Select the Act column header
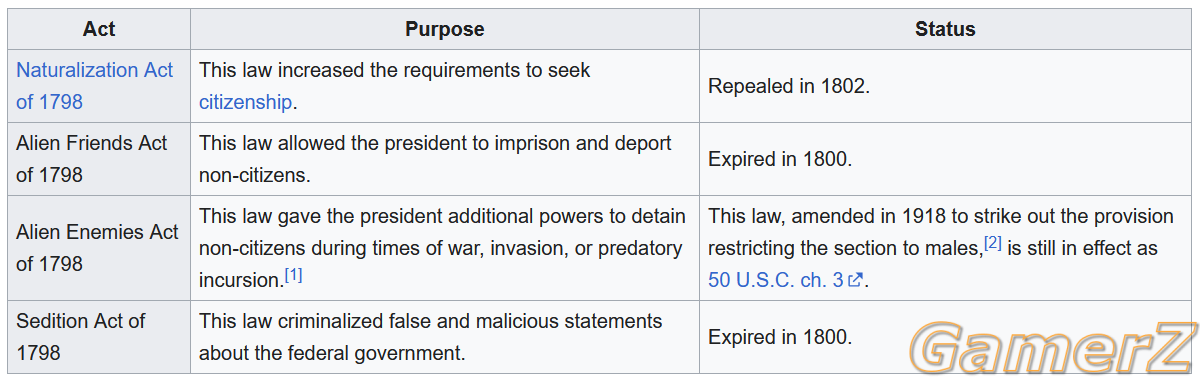Screen dimensions: 1200x383 pos(99,29)
